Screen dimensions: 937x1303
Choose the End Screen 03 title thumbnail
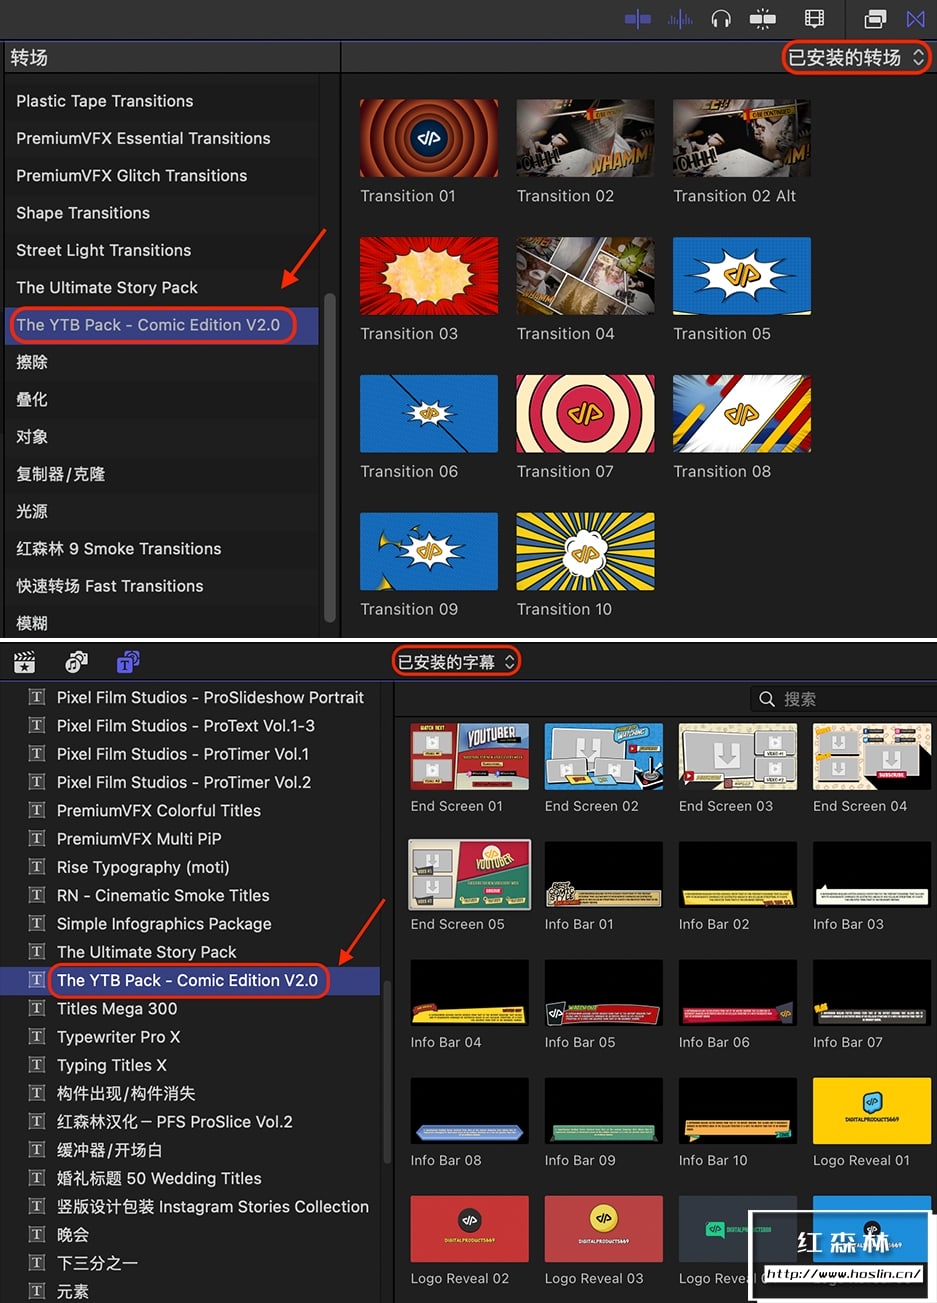point(738,757)
